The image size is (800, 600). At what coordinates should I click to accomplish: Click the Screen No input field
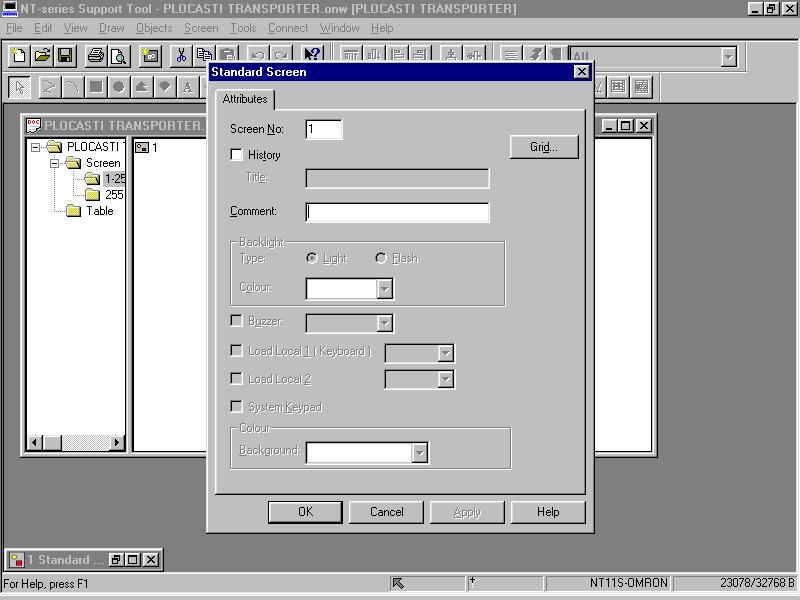click(324, 129)
